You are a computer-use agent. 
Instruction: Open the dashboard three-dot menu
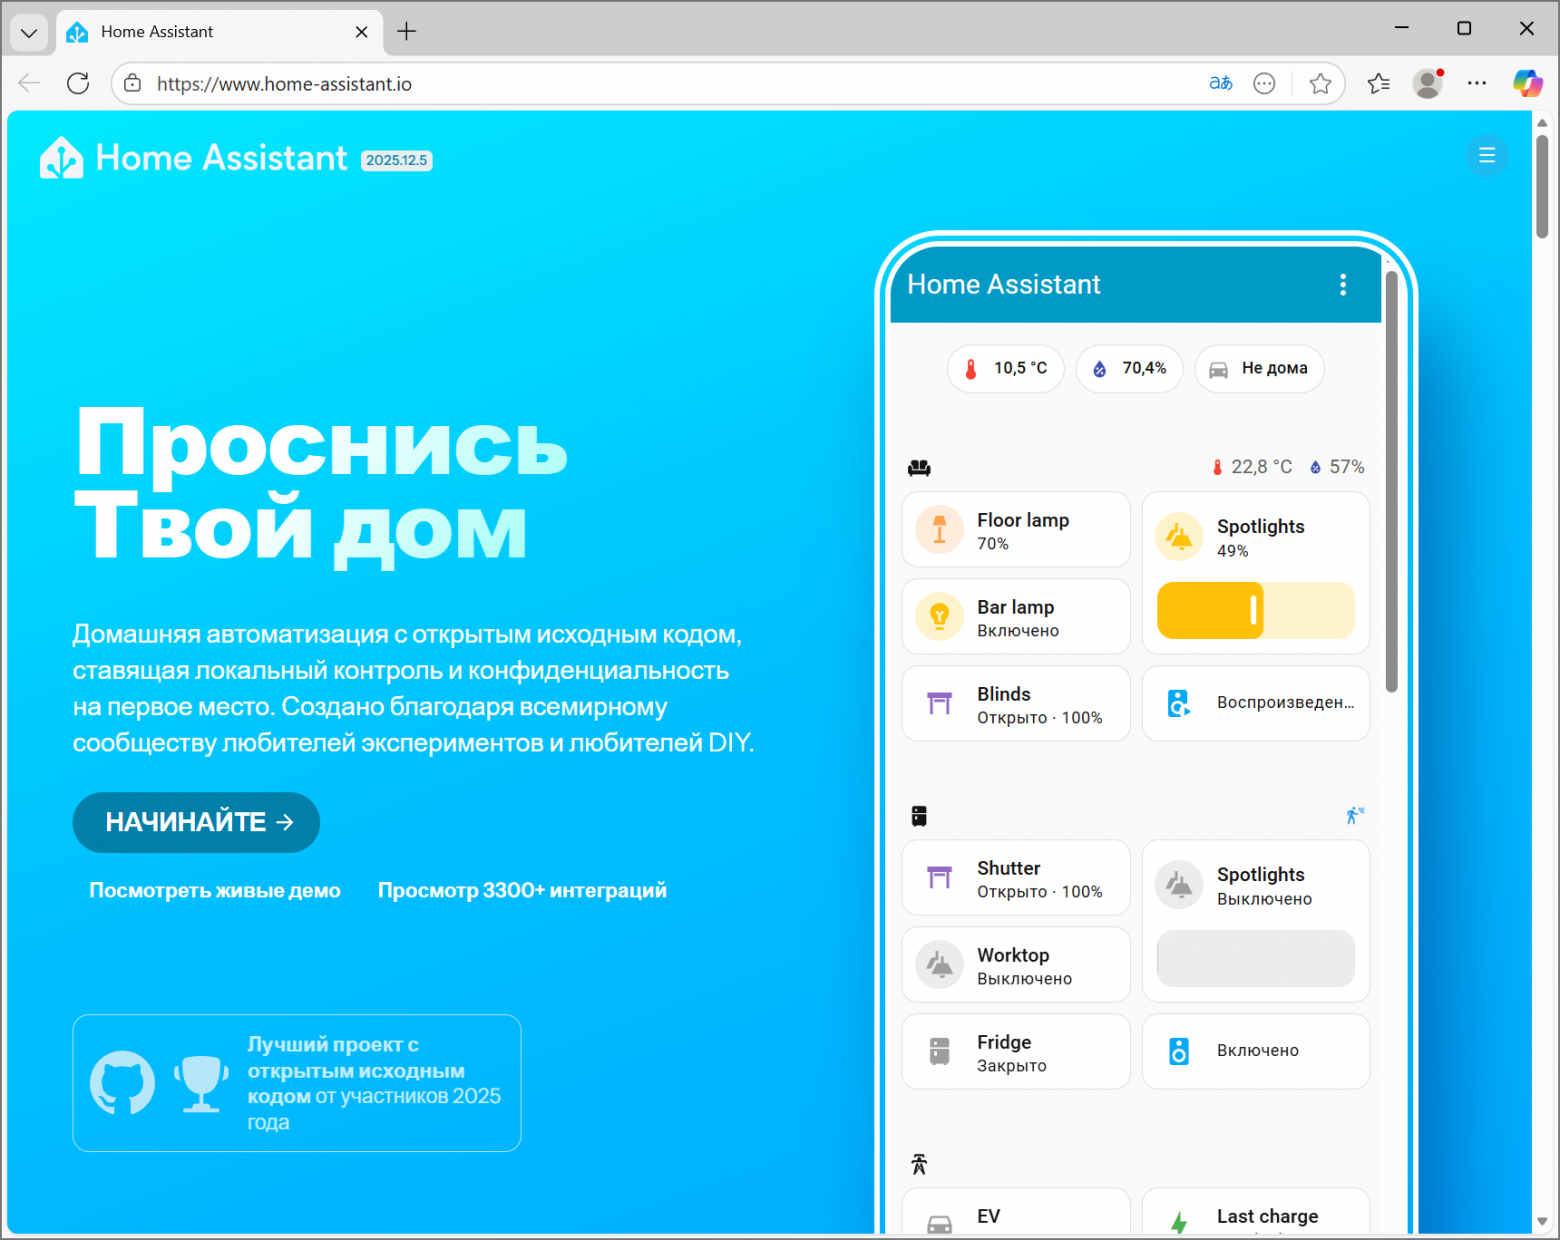(x=1343, y=284)
